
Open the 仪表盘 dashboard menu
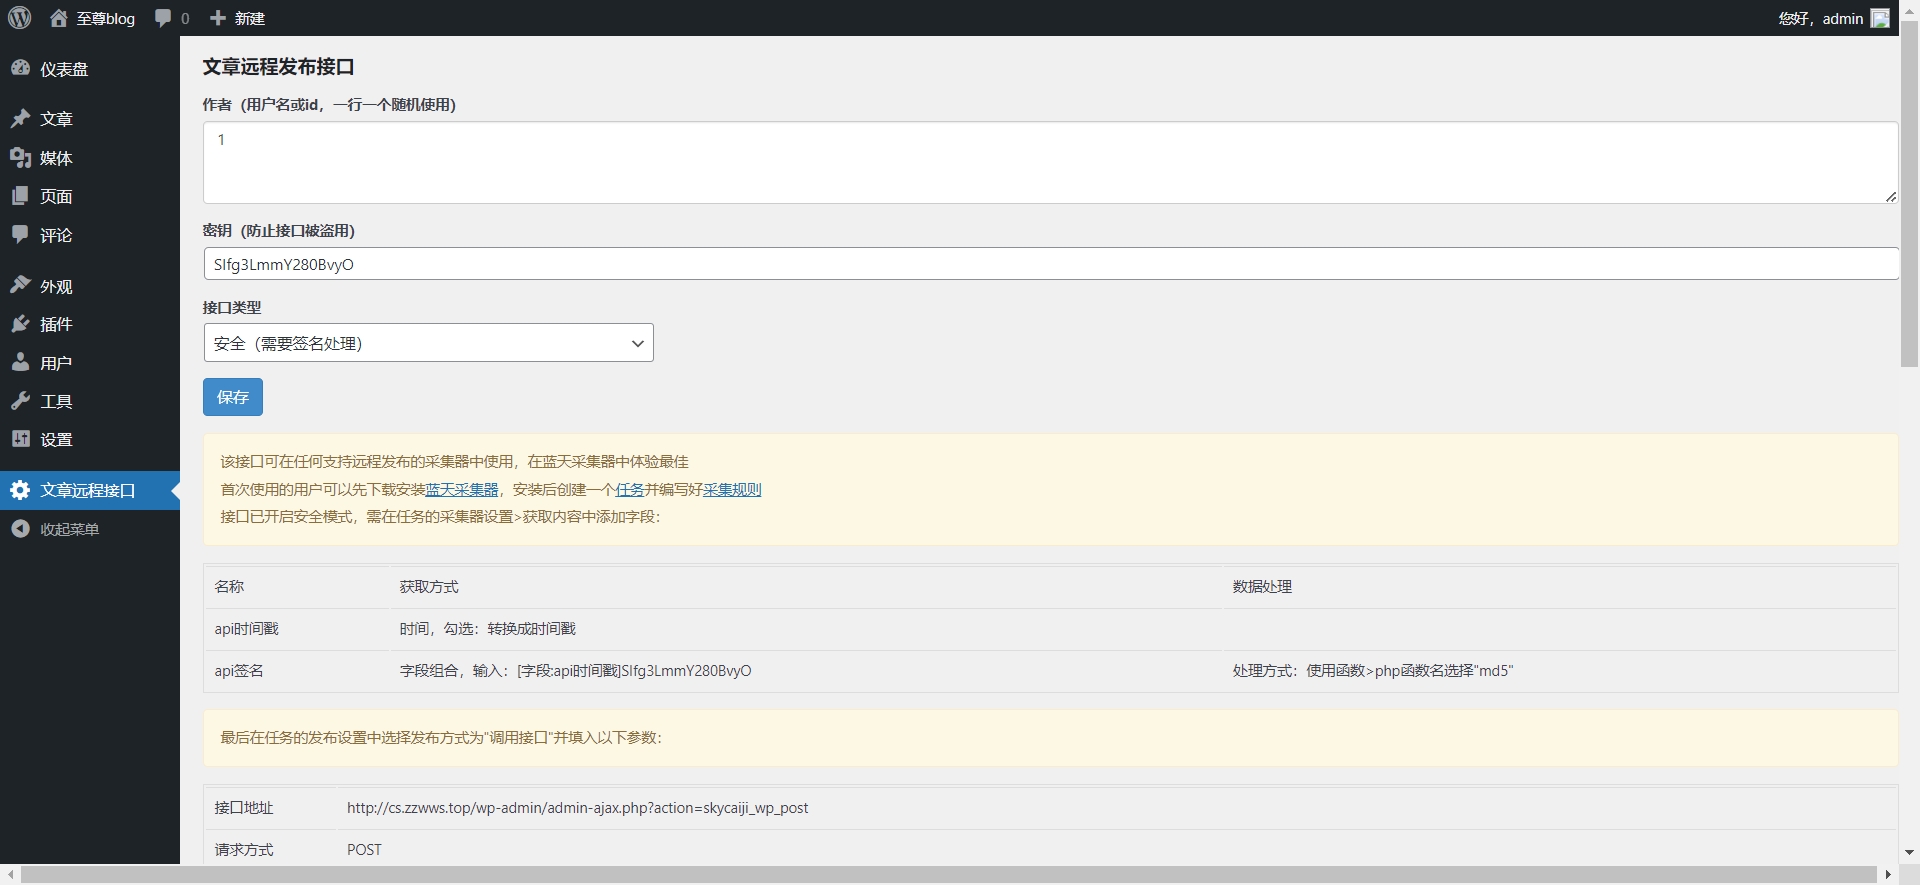coord(64,69)
